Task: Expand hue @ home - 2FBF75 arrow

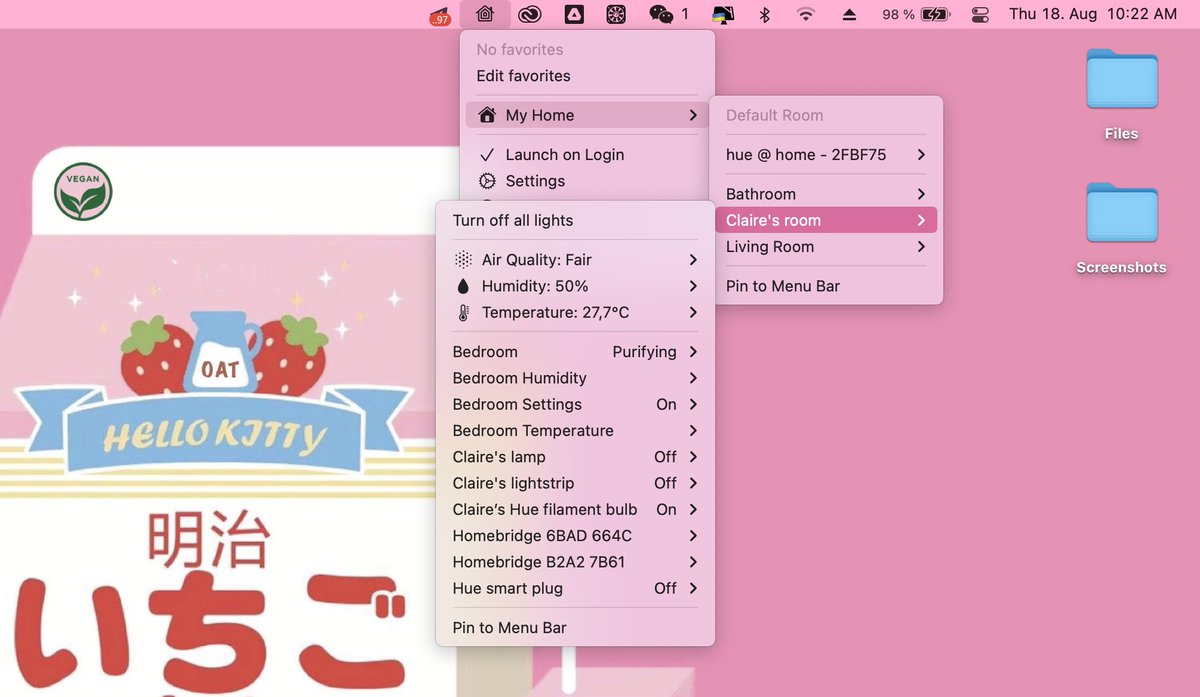Action: pos(921,155)
